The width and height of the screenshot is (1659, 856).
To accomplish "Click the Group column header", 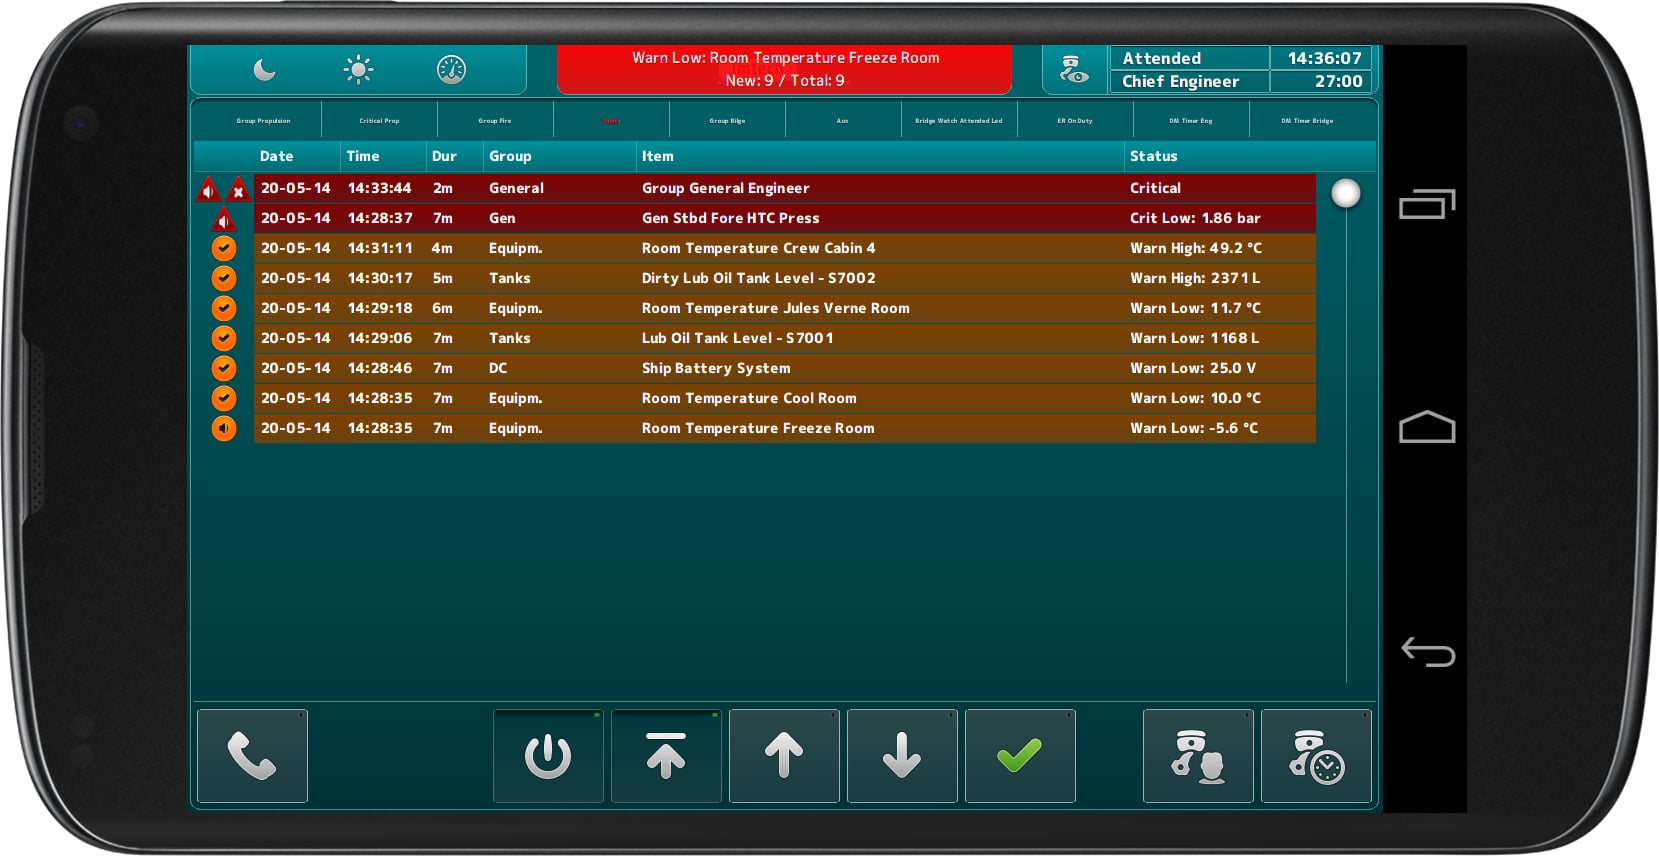I will pyautogui.click(x=510, y=156).
